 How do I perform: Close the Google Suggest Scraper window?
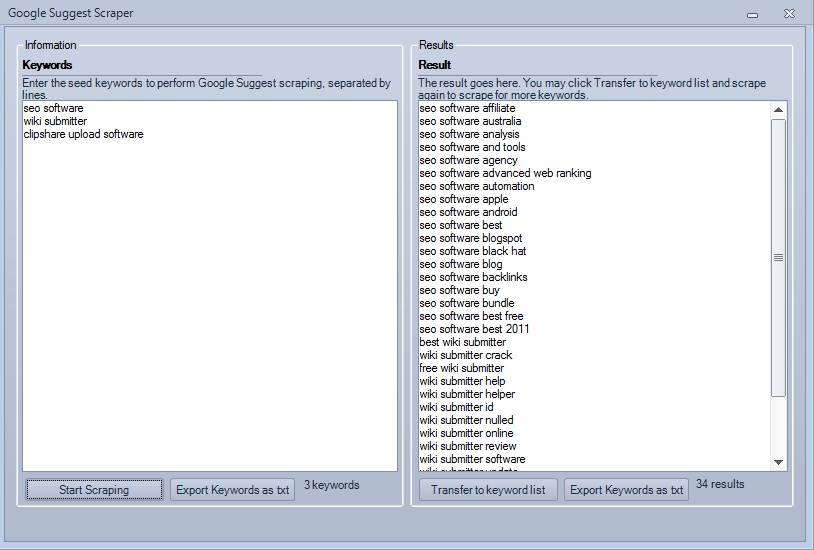point(789,14)
